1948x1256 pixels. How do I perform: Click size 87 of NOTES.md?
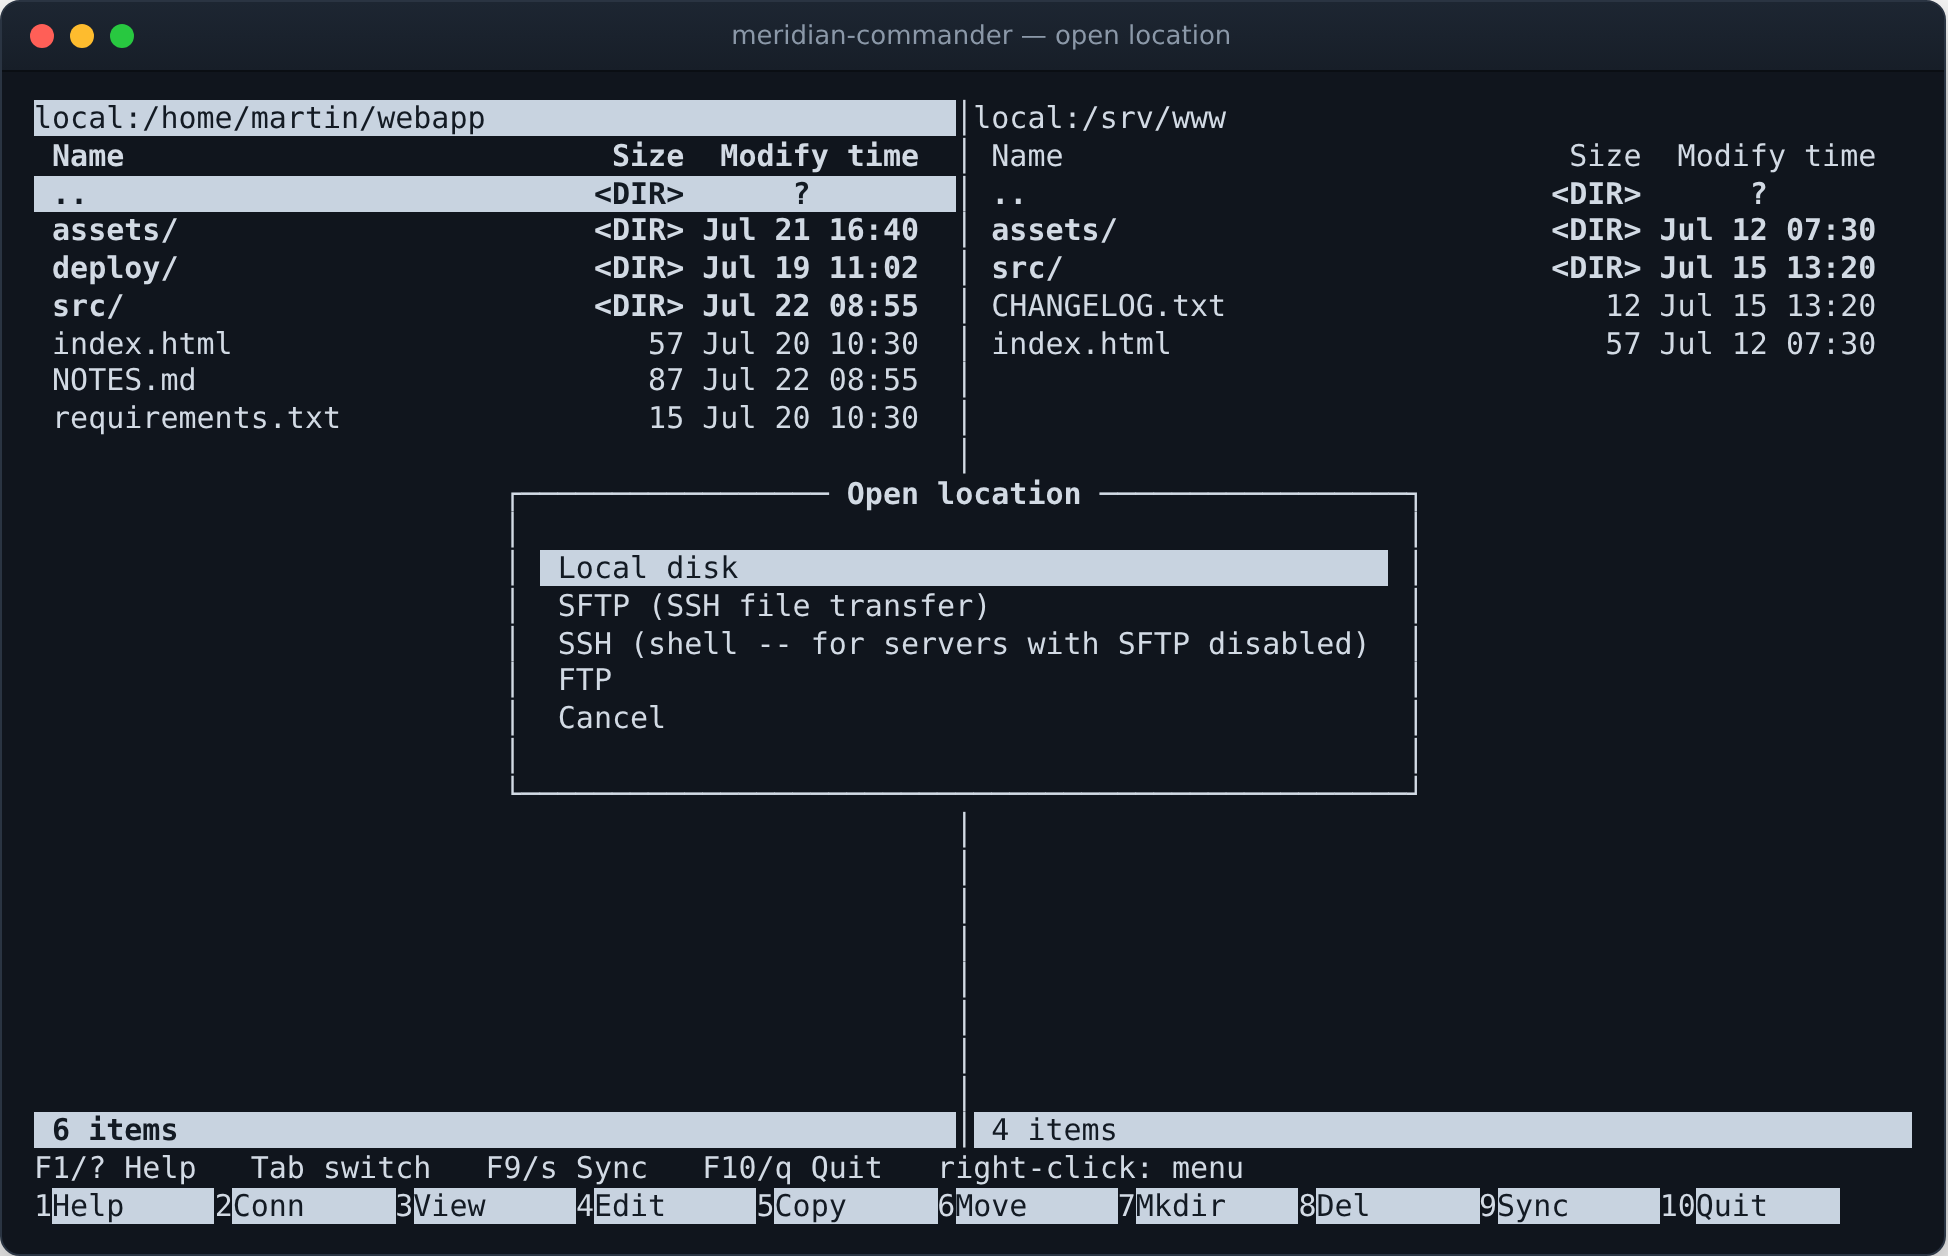[666, 380]
